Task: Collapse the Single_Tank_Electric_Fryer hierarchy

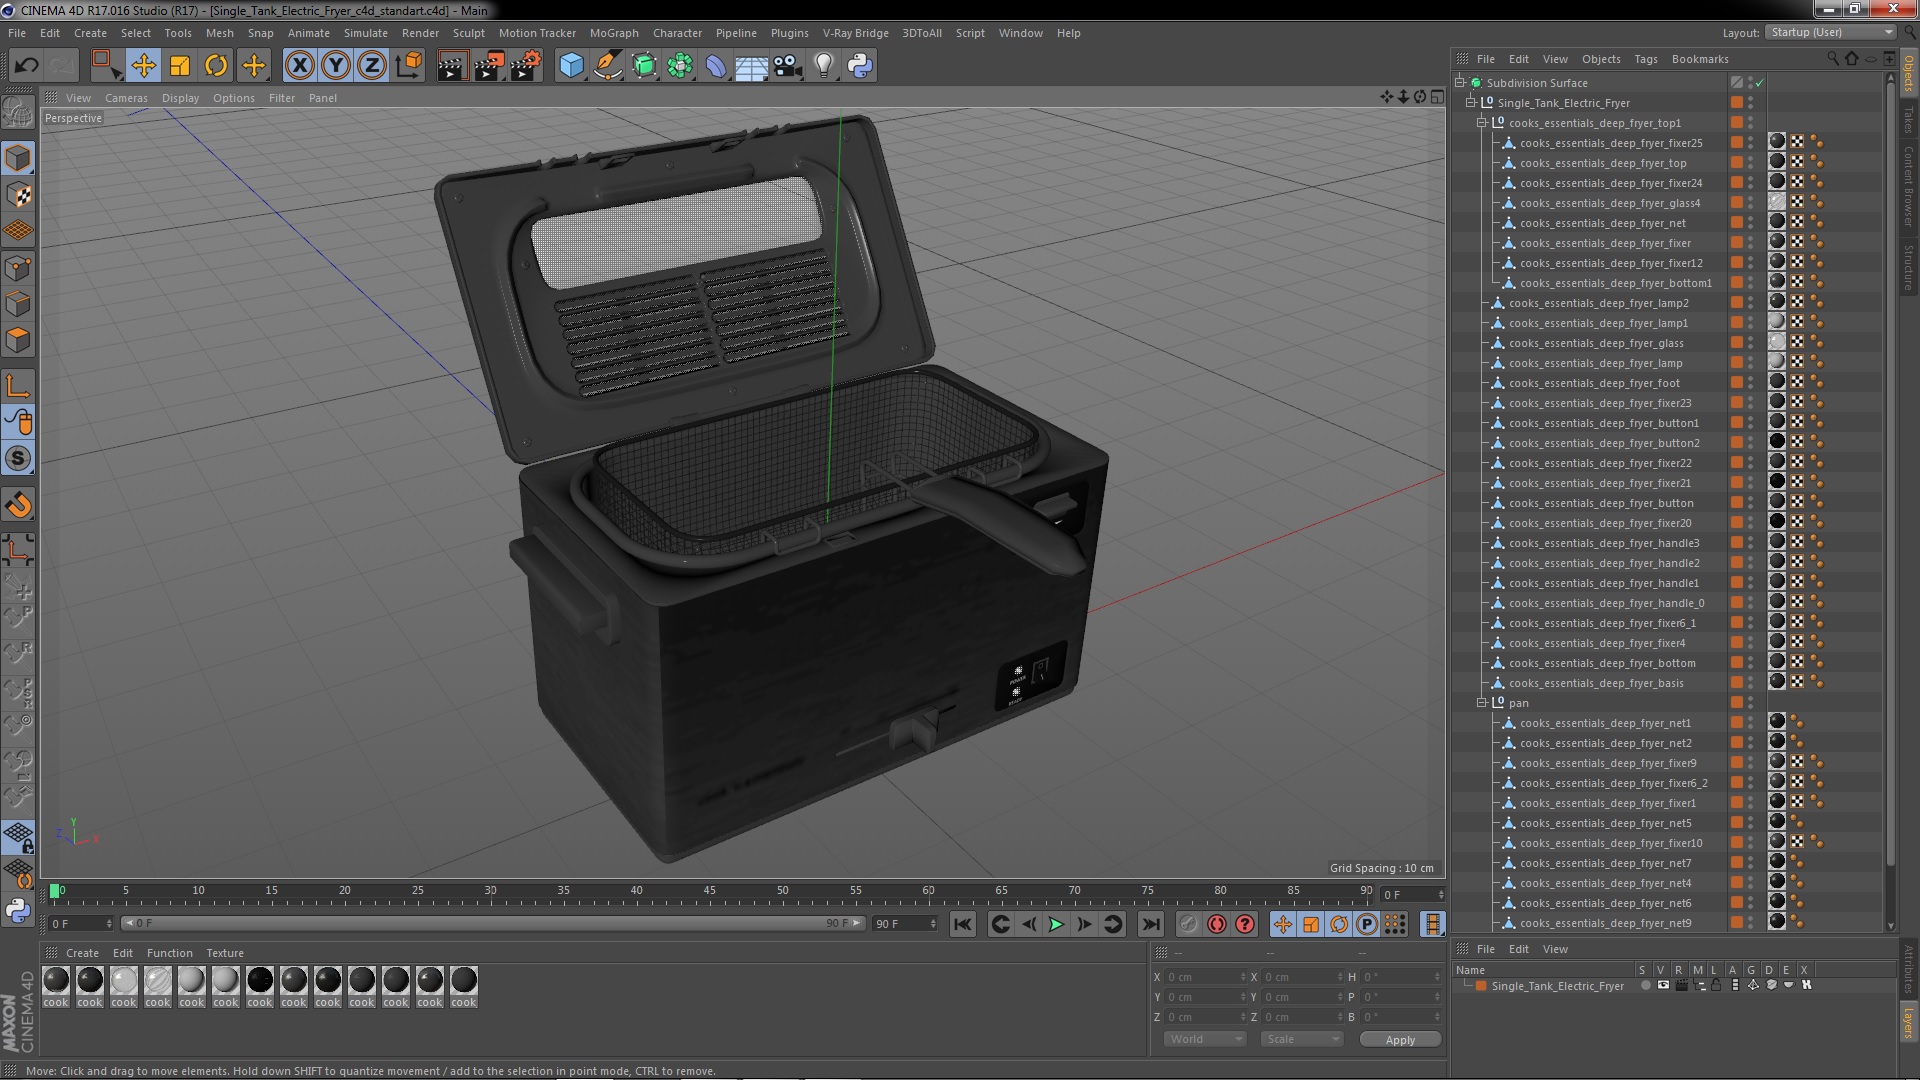Action: (1471, 103)
